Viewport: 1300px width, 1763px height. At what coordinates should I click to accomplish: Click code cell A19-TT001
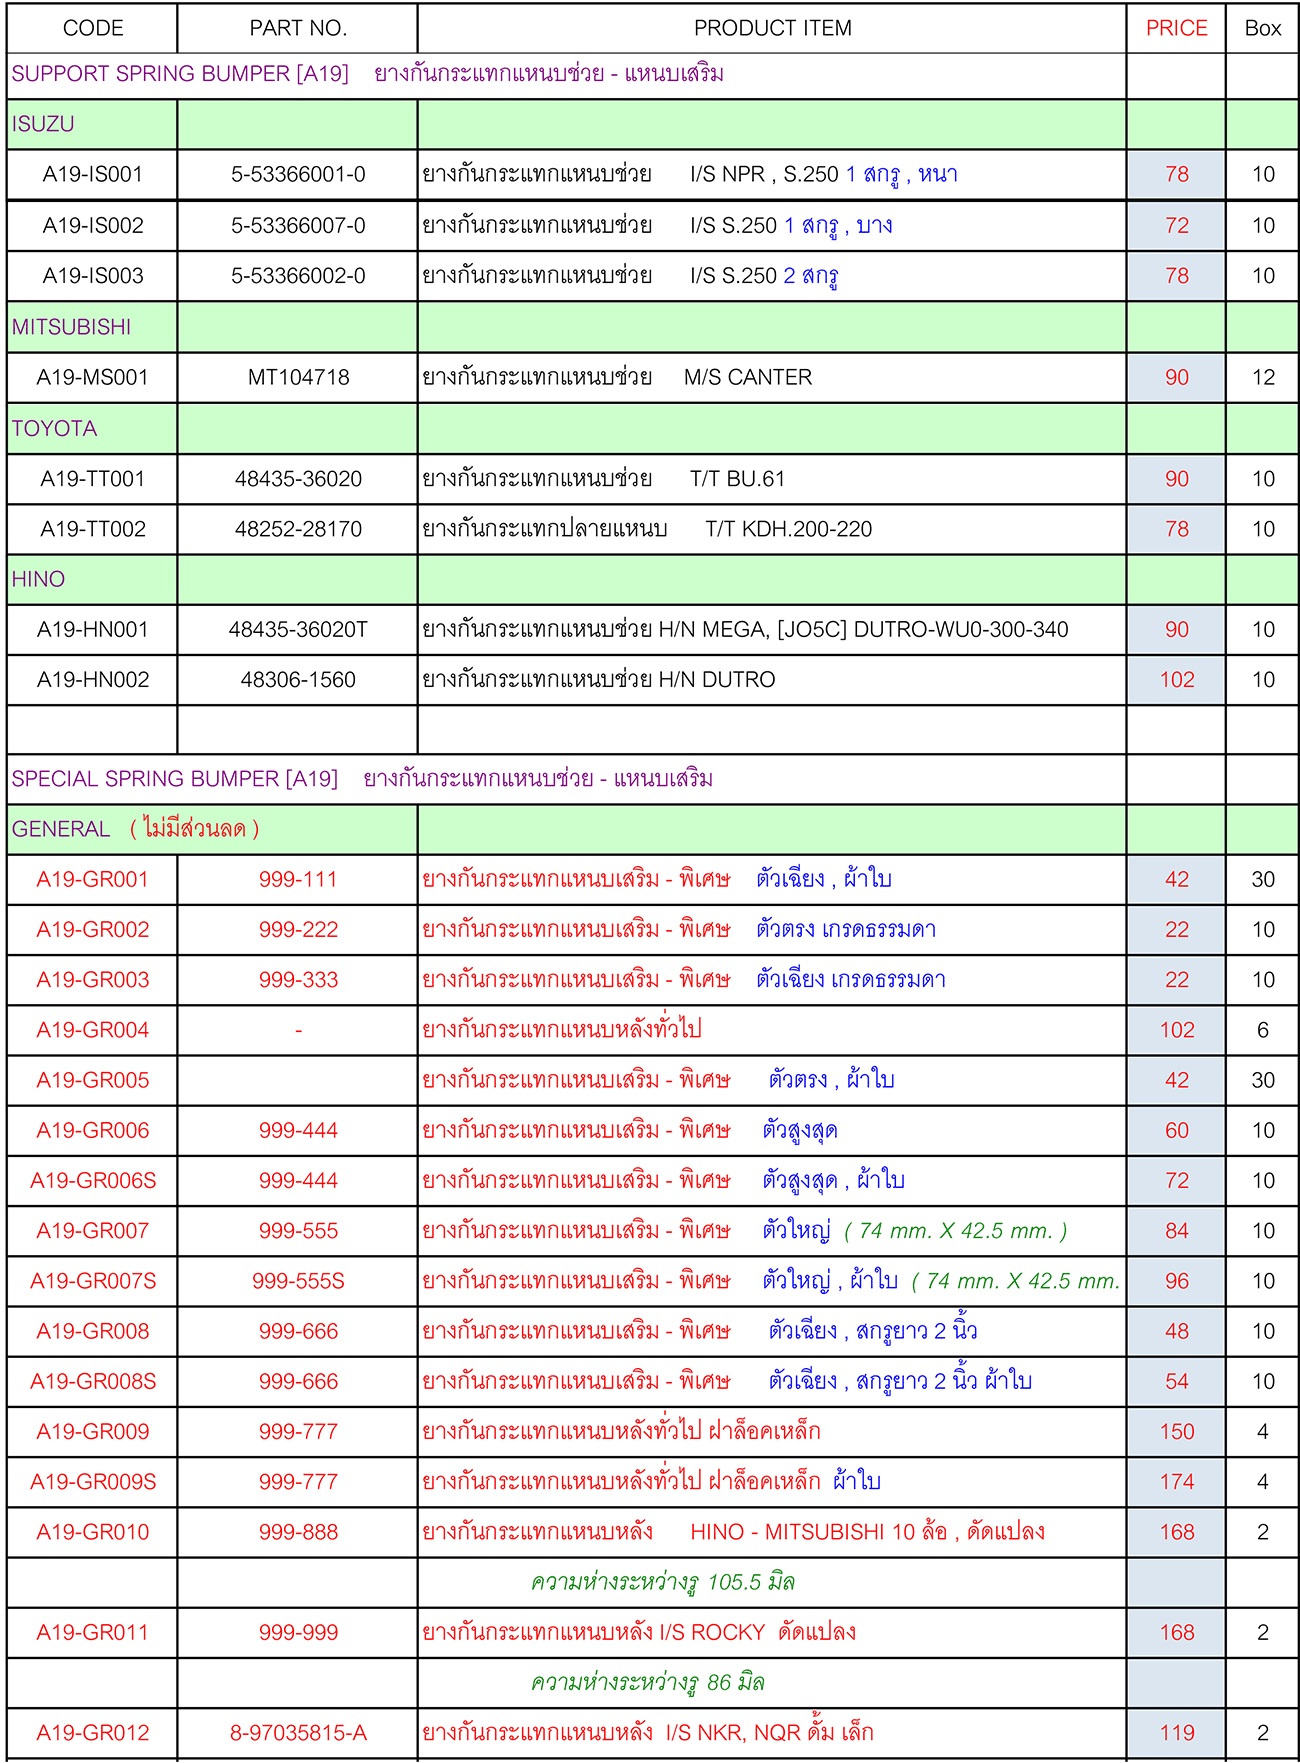pyautogui.click(x=93, y=479)
